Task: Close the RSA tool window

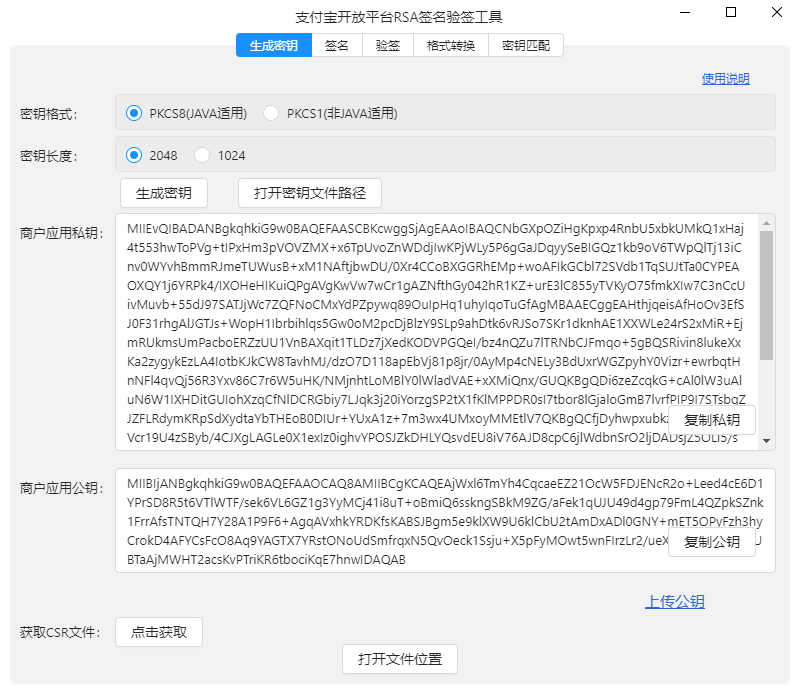Action: pos(777,12)
